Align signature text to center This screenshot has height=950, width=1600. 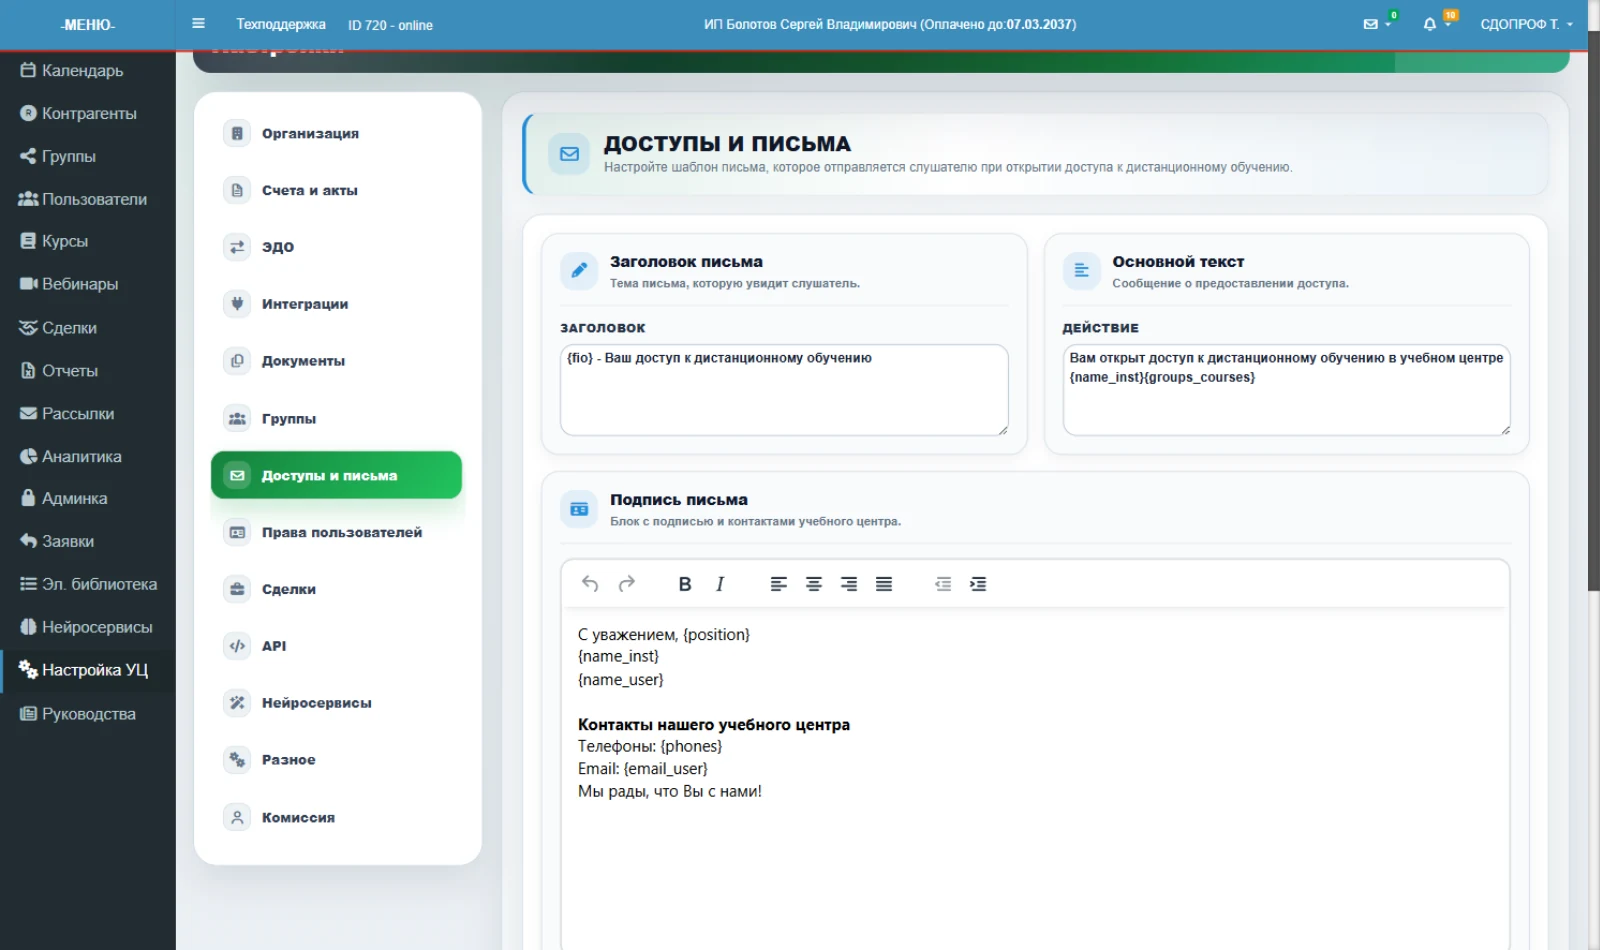[x=814, y=584]
